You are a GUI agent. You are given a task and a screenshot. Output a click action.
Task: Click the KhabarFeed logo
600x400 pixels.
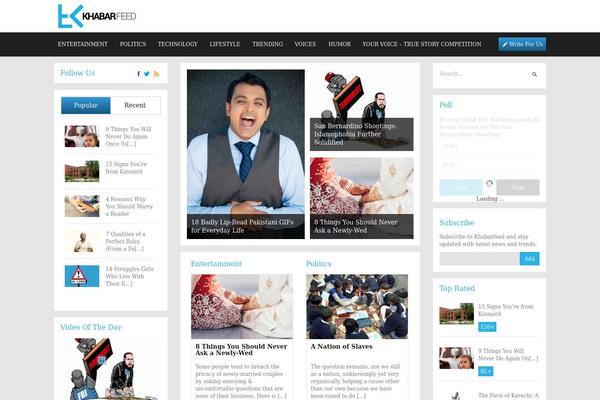click(97, 16)
